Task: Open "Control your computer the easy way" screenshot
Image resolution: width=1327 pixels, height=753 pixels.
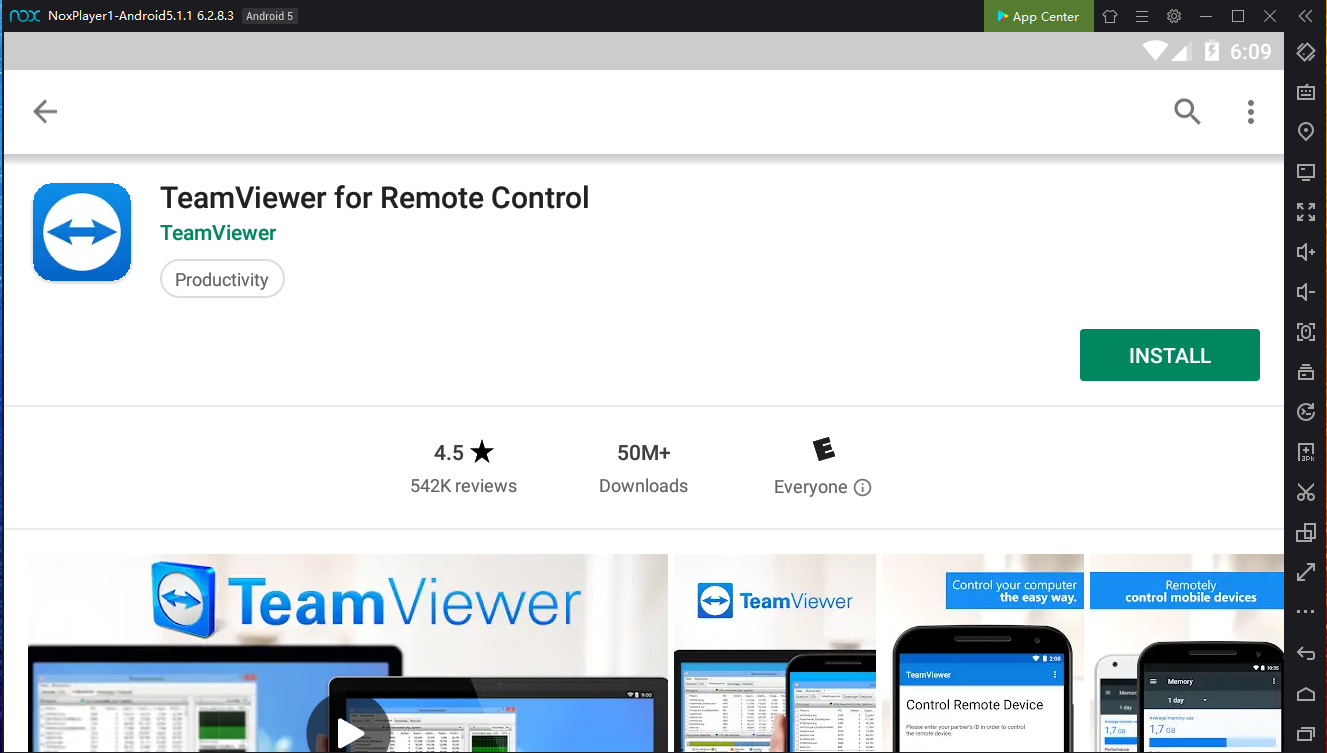Action: click(983, 653)
